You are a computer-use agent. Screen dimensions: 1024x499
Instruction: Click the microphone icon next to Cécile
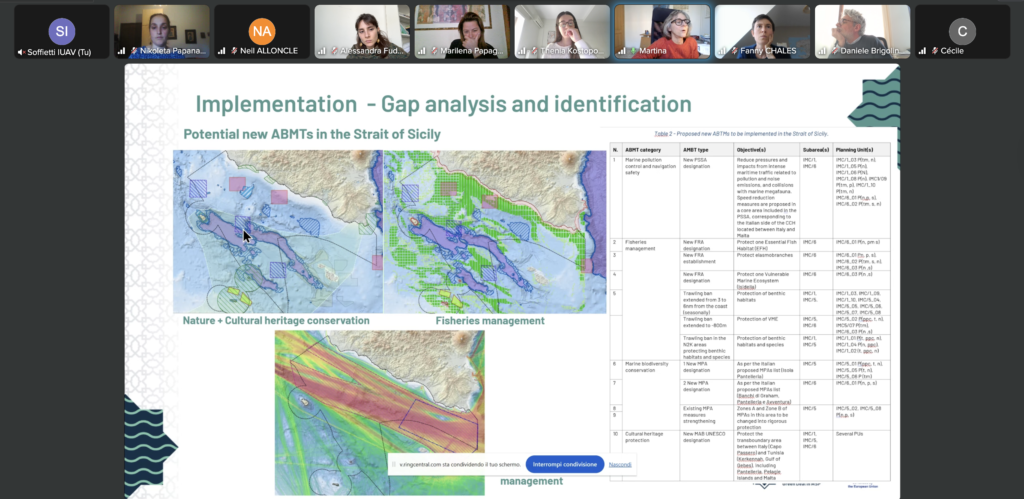tap(934, 51)
